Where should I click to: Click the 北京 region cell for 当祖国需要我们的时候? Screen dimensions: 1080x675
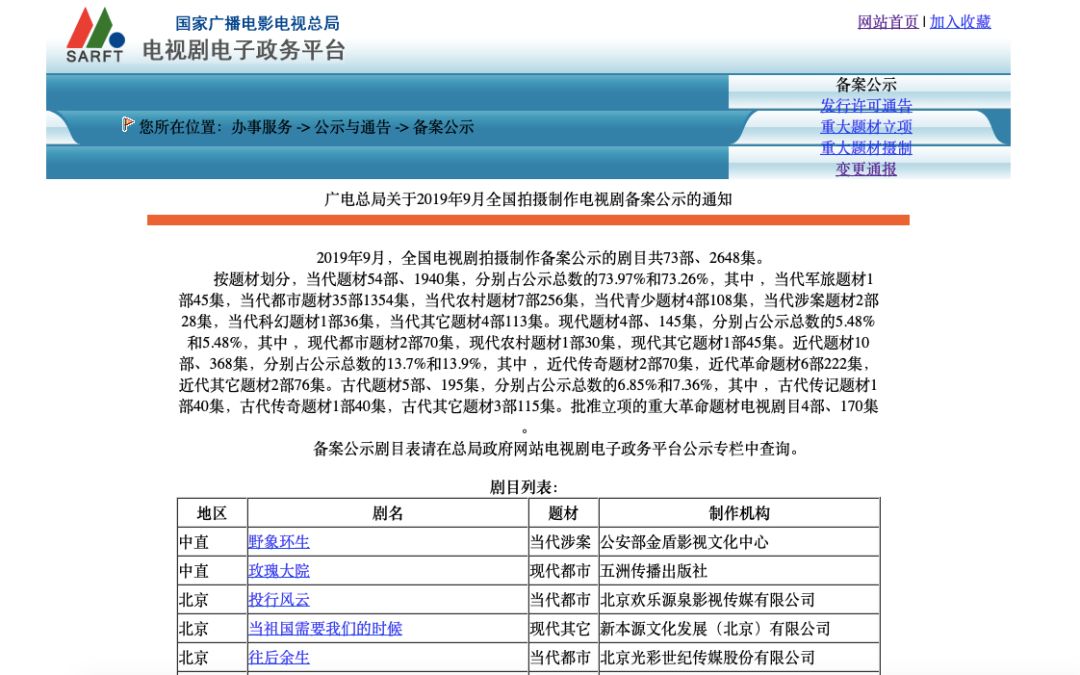[212, 629]
